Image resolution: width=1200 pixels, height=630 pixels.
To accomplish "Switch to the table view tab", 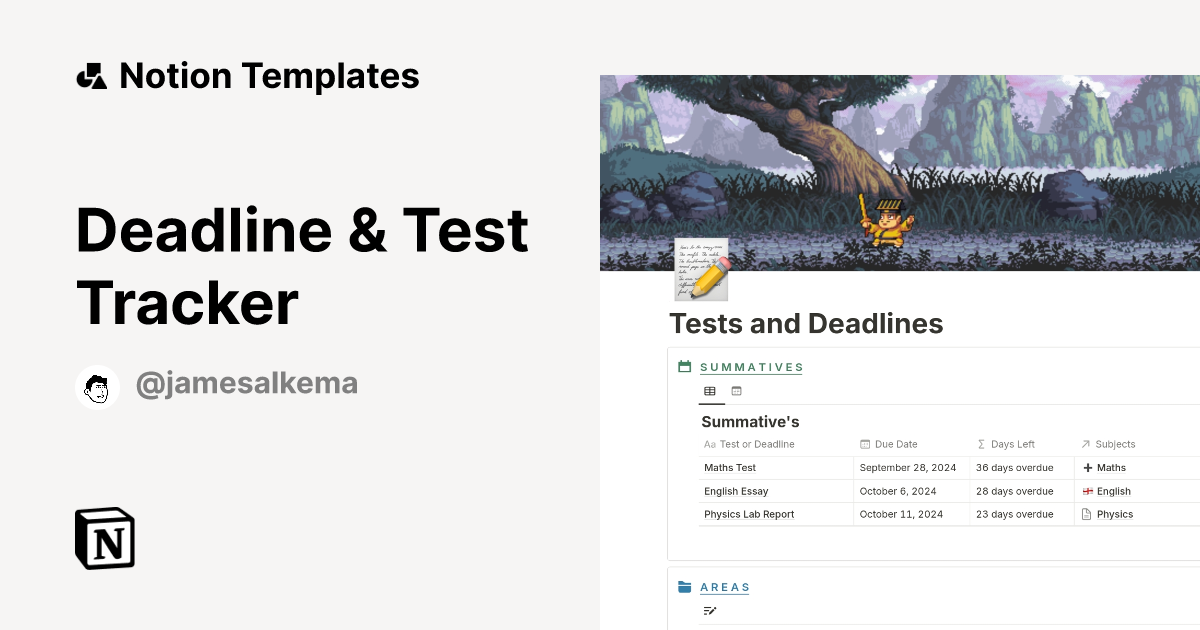I will coord(710,391).
